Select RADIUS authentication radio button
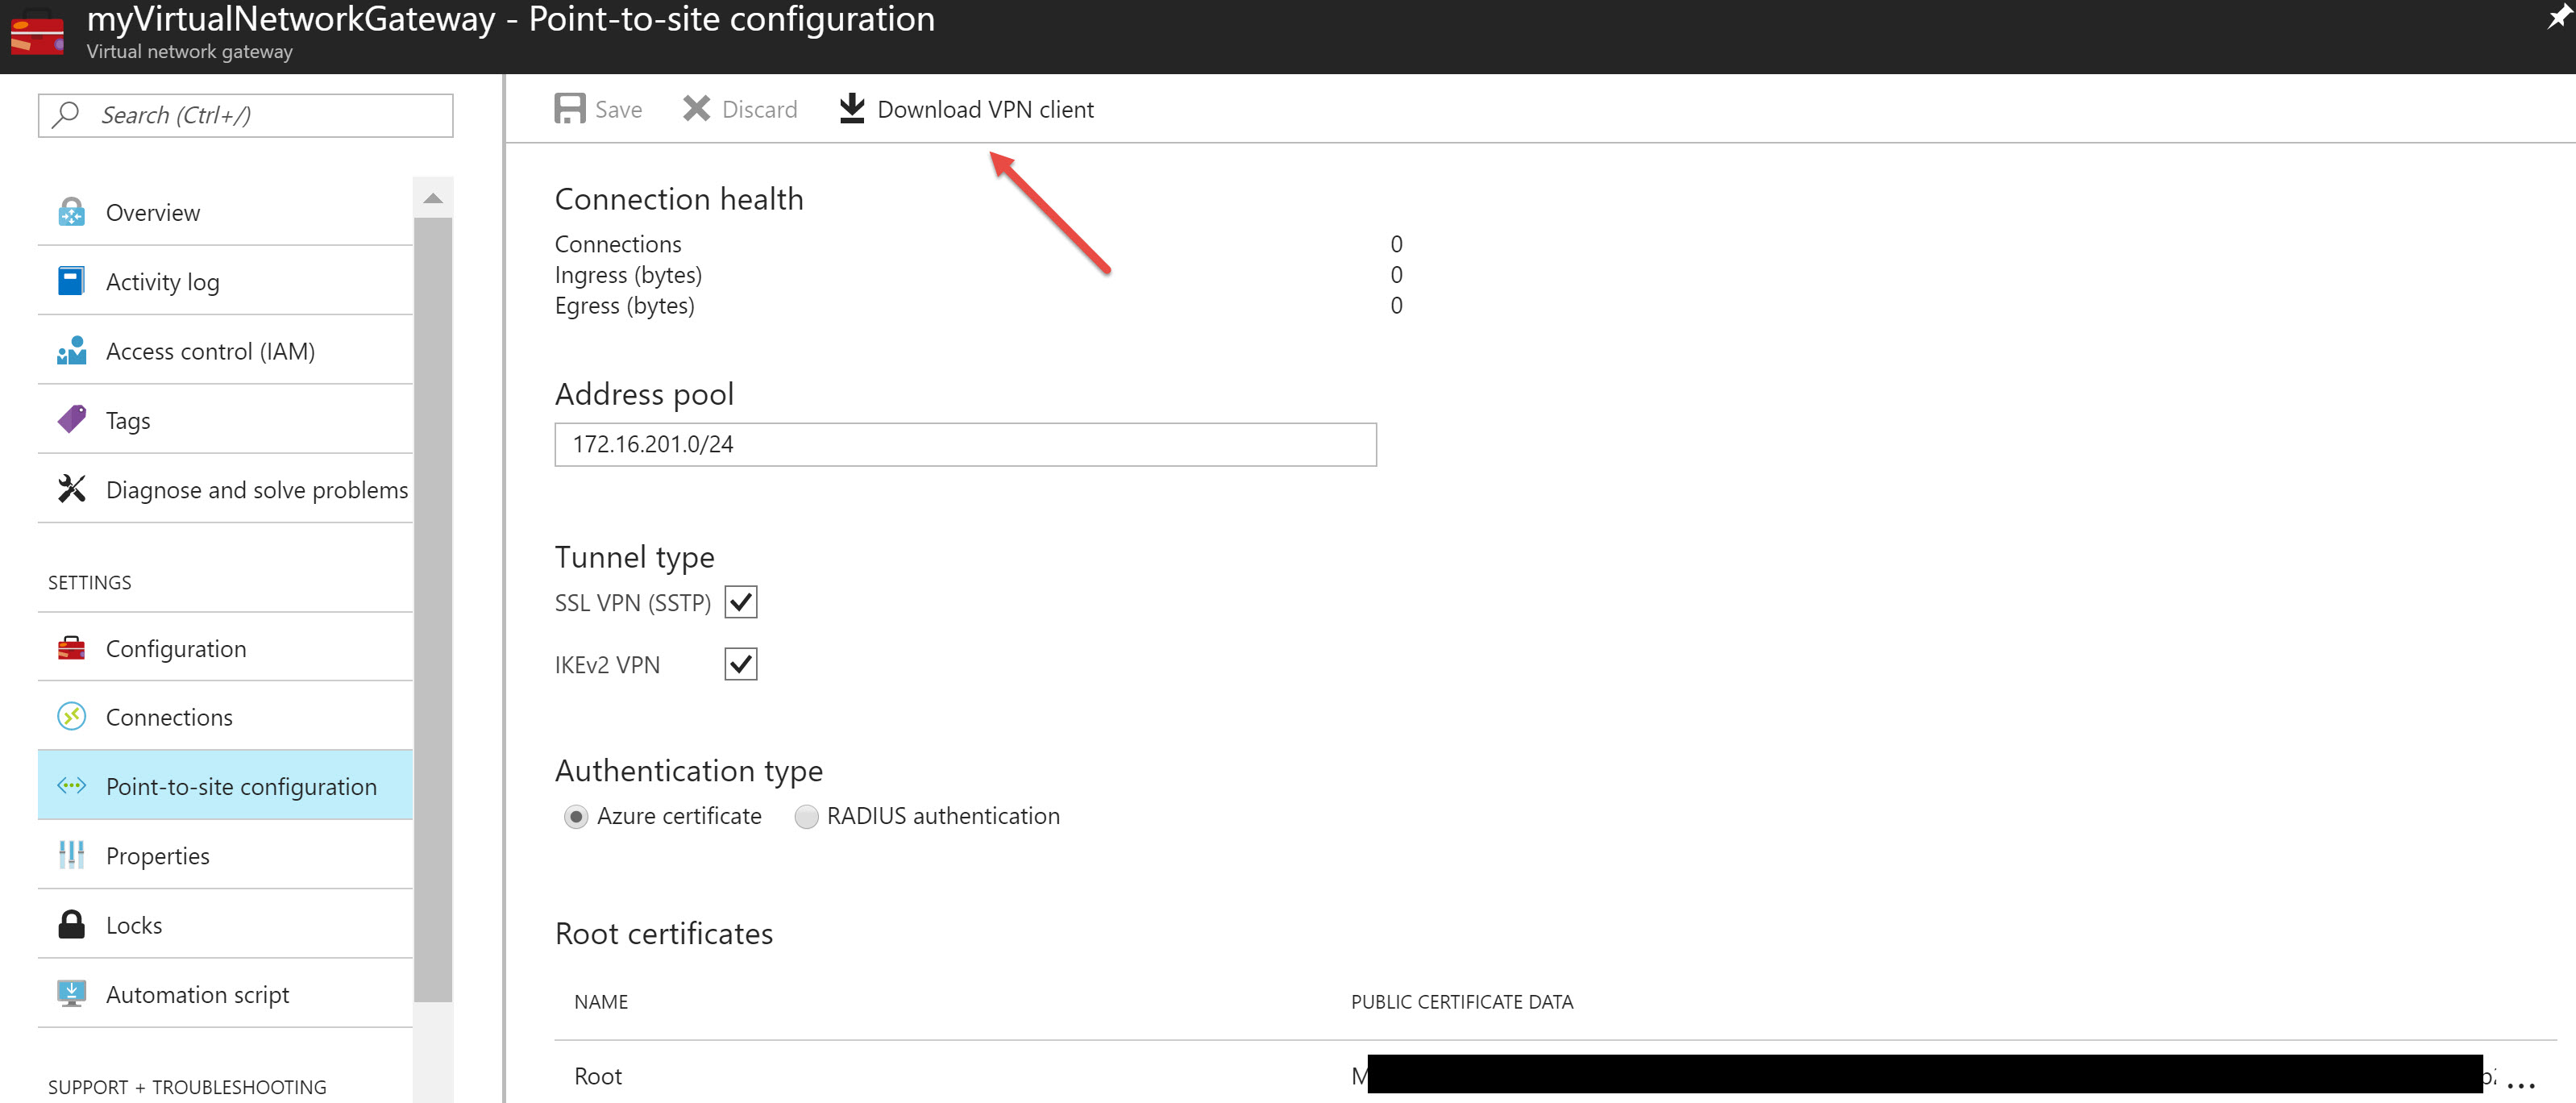Image resolution: width=2576 pixels, height=1103 pixels. 806,817
